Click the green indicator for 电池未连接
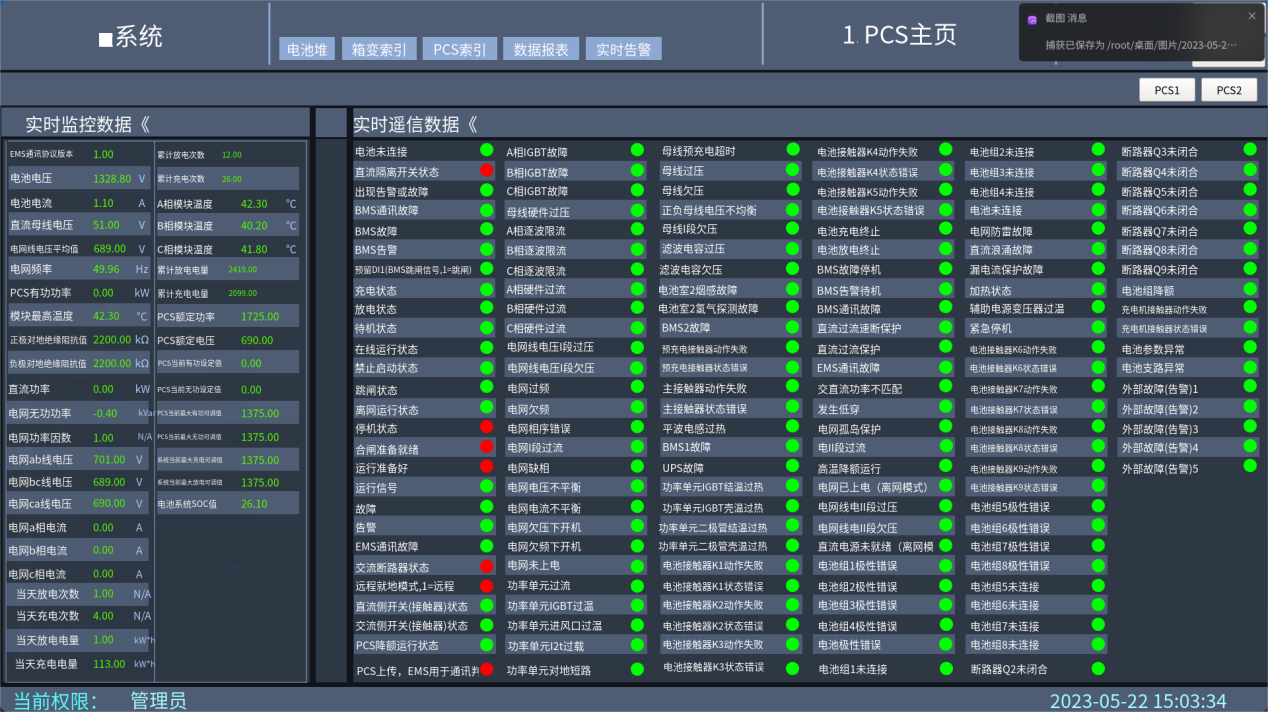The image size is (1268, 712). click(x=486, y=151)
